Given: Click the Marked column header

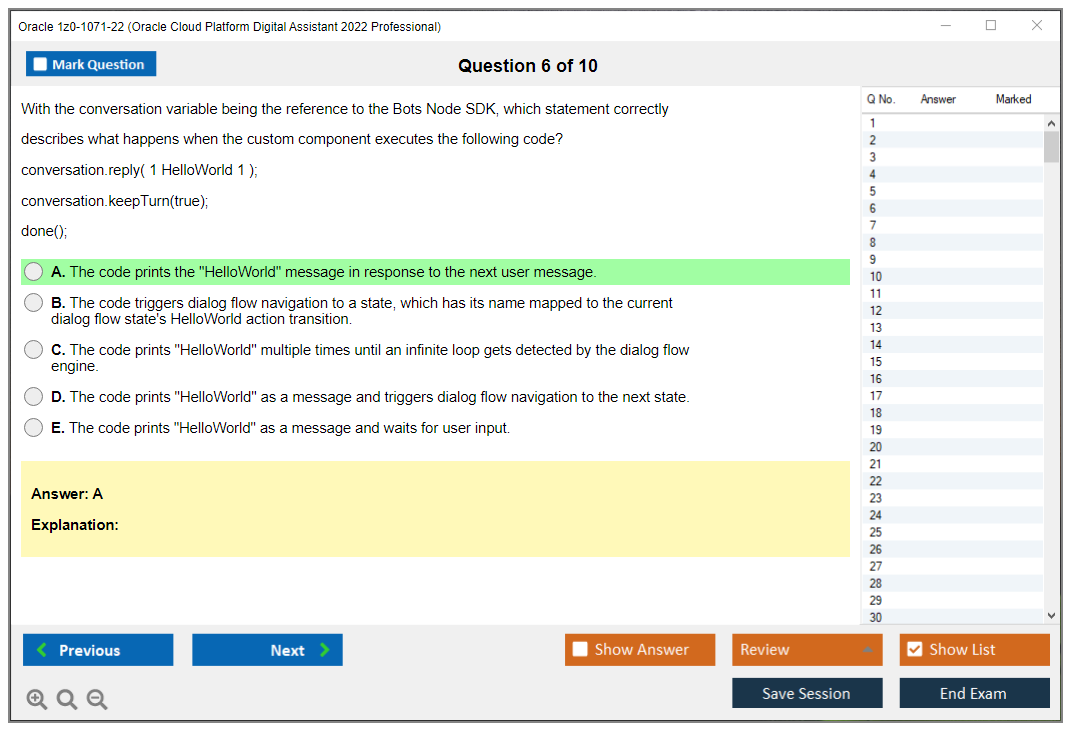Looking at the screenshot, I should click(x=1013, y=99).
